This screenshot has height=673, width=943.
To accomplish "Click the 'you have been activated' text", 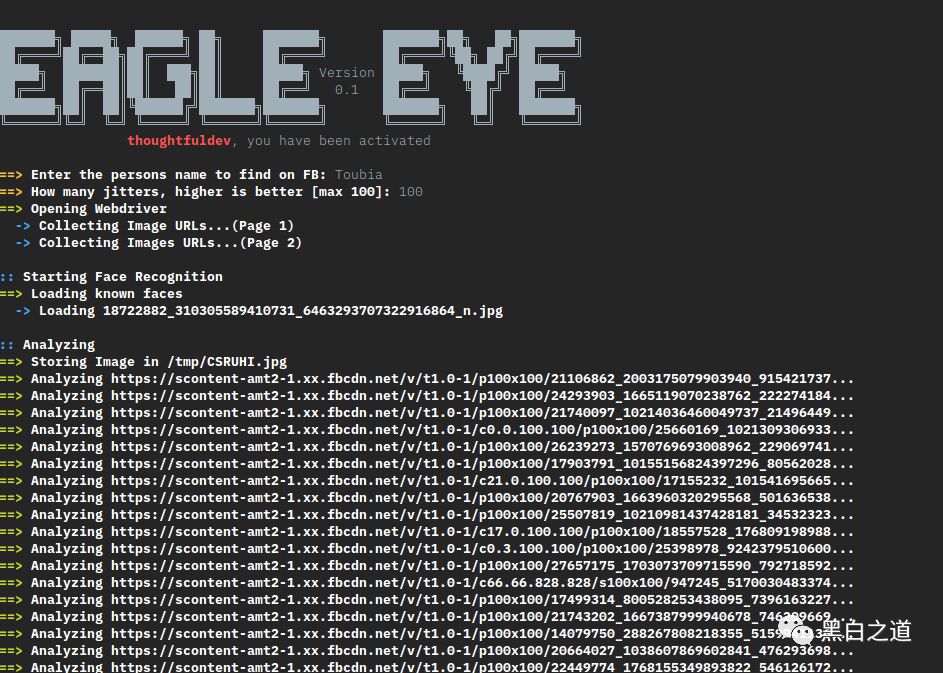I will click(339, 141).
